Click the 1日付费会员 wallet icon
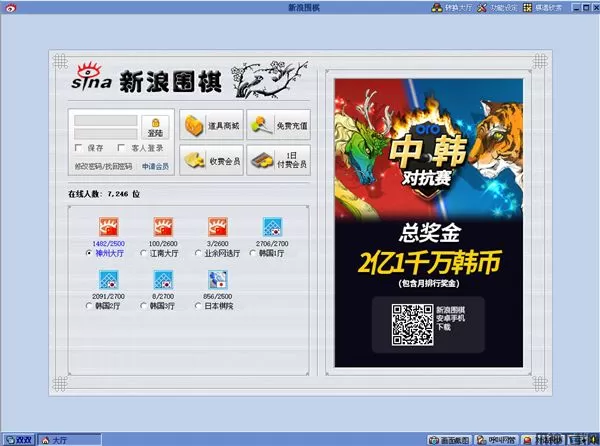 click(262, 161)
